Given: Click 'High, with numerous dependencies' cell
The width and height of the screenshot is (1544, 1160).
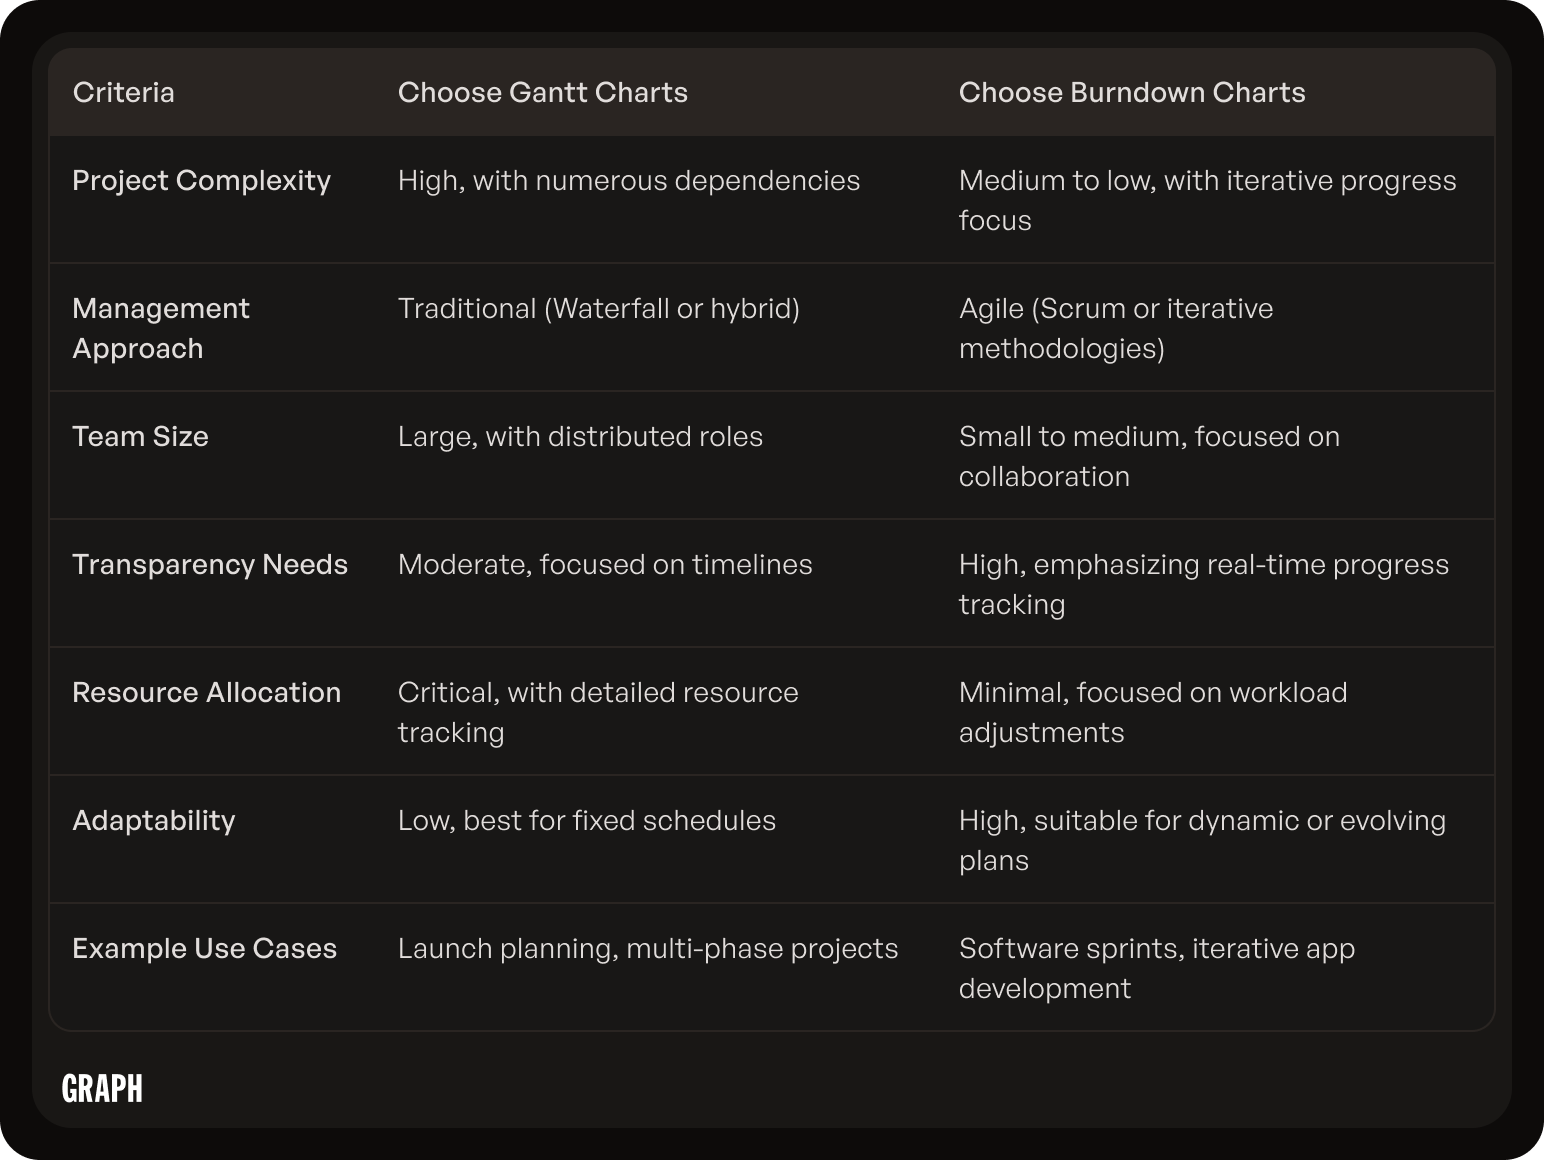Looking at the screenshot, I should tap(629, 181).
